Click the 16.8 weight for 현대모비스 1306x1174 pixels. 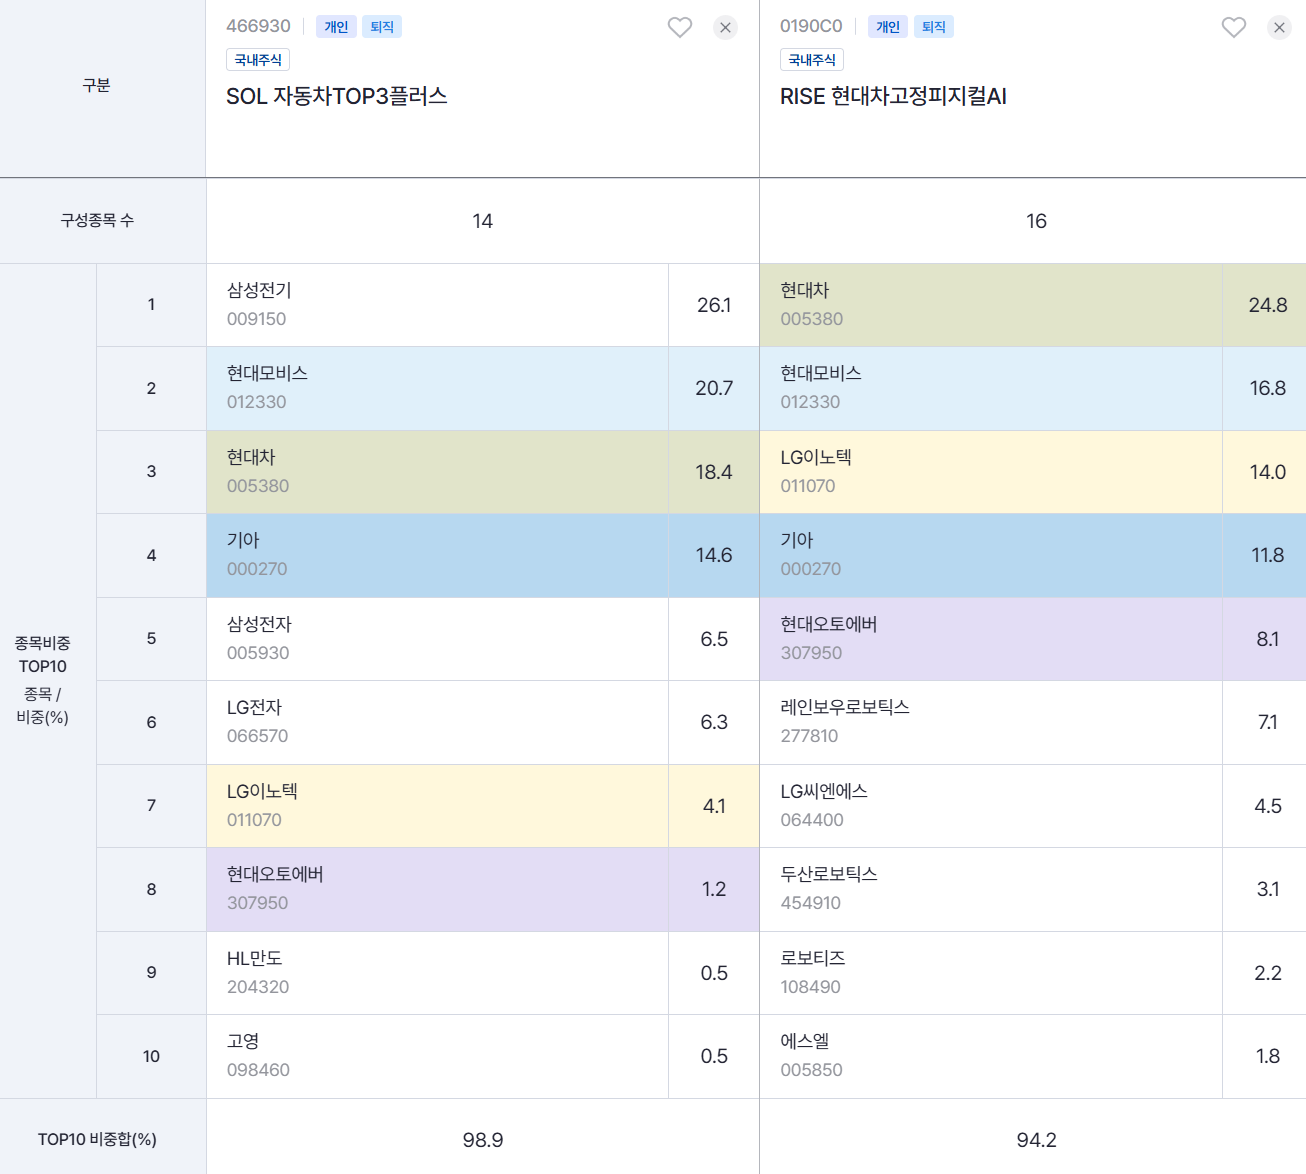click(1268, 388)
